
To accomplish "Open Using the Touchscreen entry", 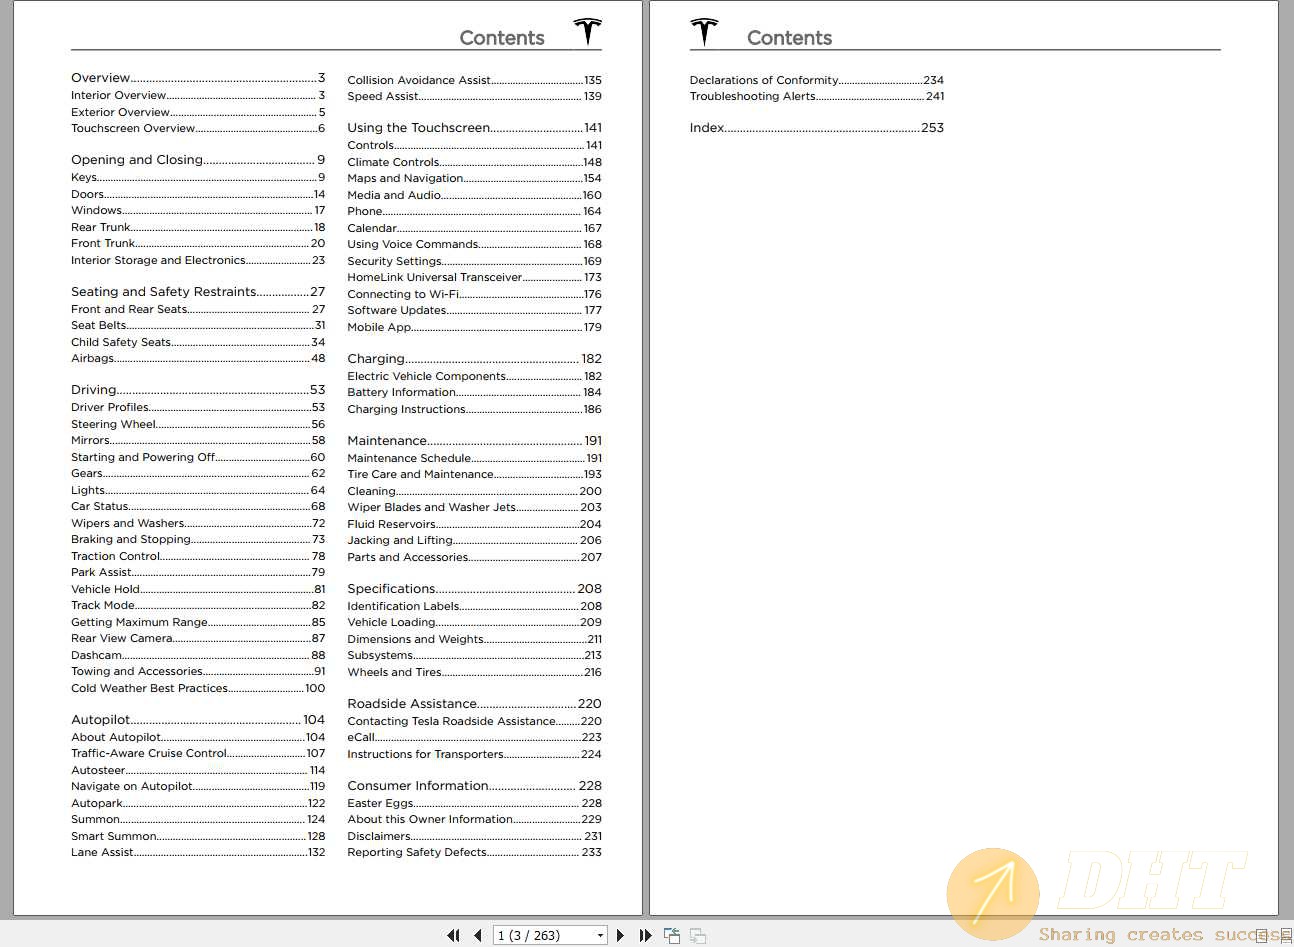I will coord(474,128).
